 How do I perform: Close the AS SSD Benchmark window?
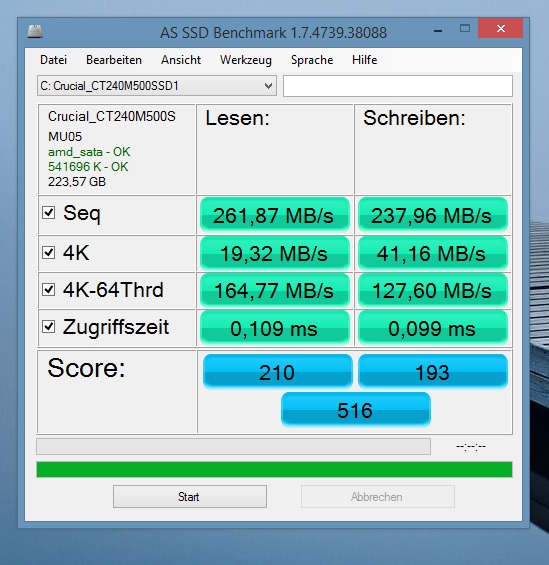(x=500, y=28)
